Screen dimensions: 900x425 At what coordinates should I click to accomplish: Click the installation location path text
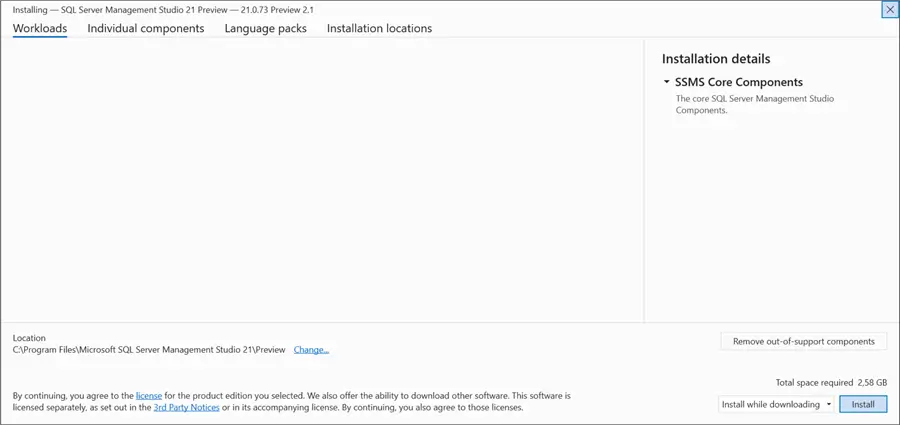(x=149, y=350)
